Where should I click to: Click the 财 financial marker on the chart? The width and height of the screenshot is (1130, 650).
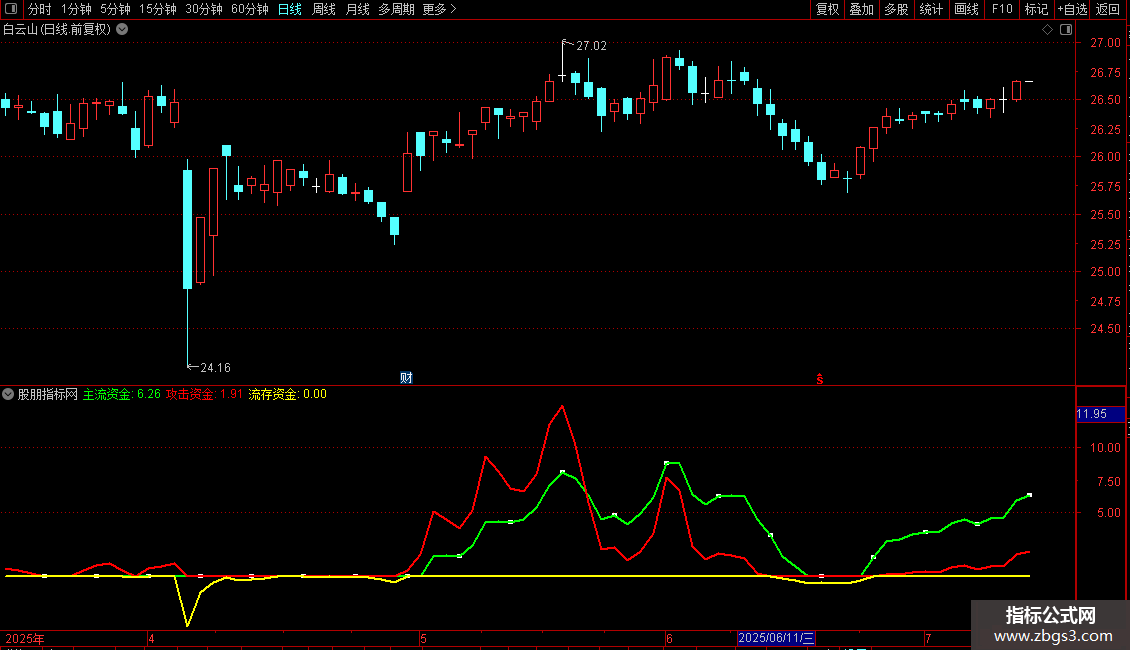tap(406, 378)
